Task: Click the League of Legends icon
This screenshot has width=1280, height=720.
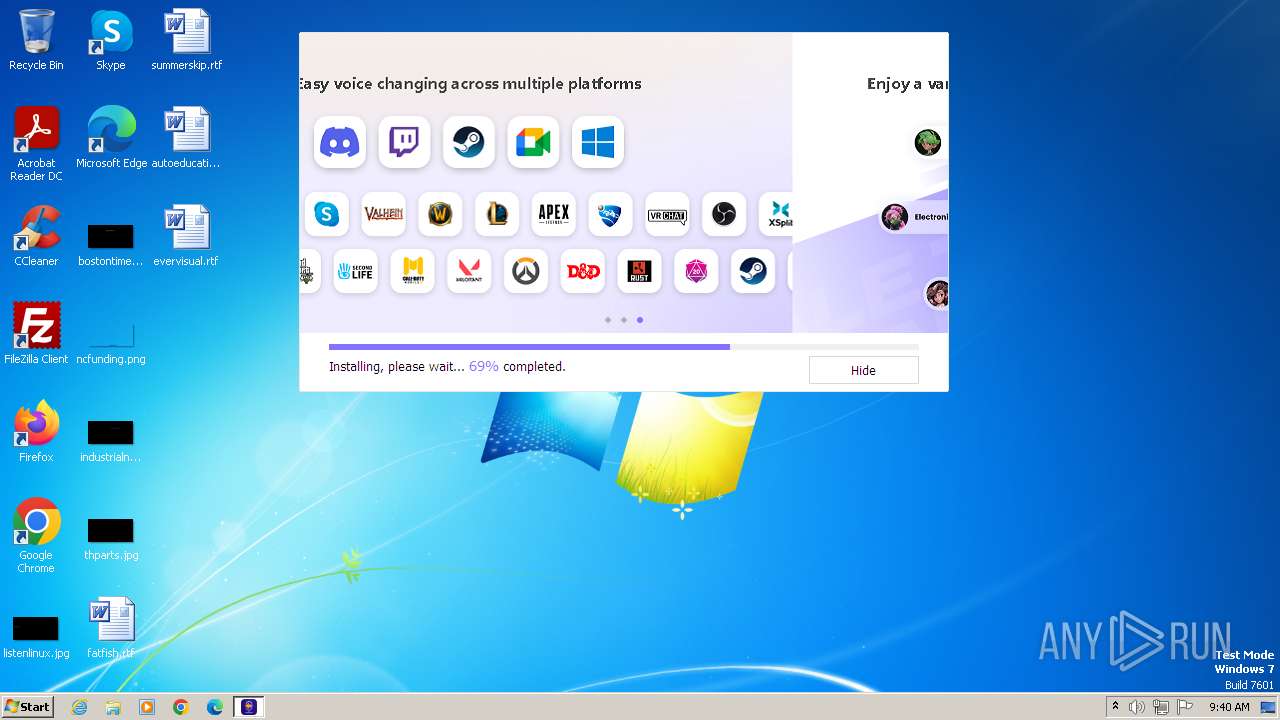Action: pos(497,214)
